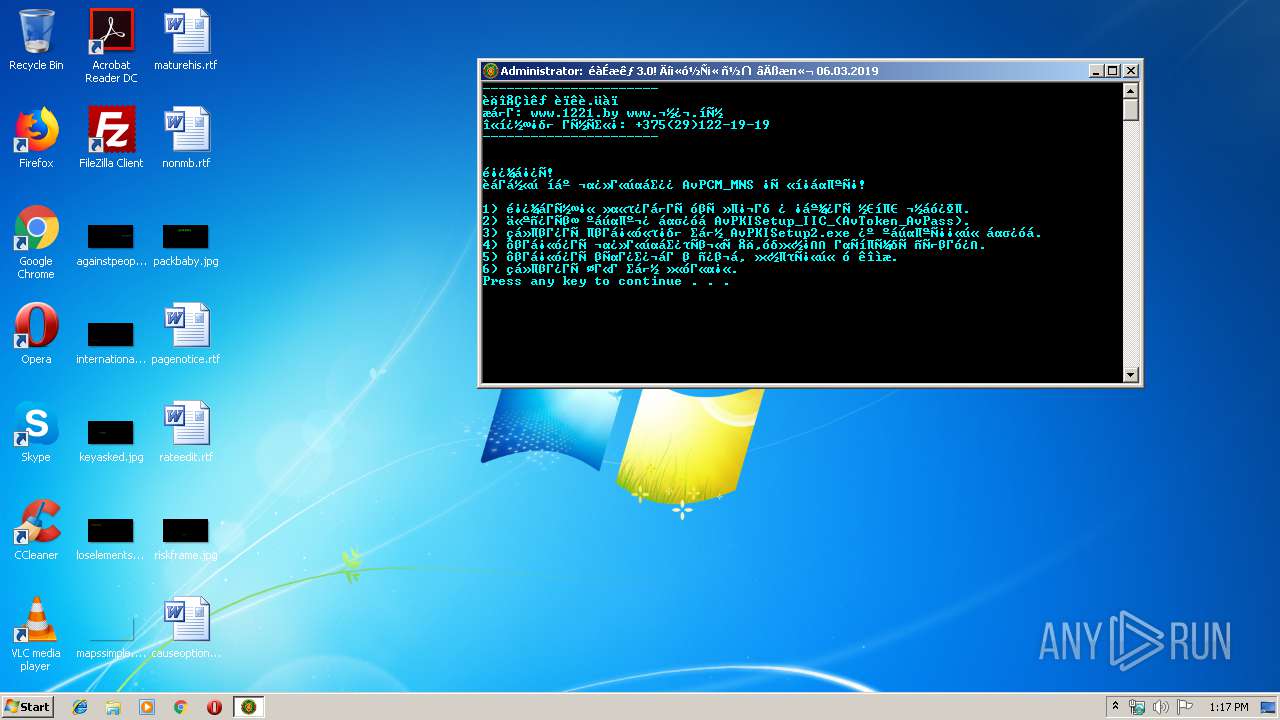
Task: Maximize the Administrator console window
Action: tap(1112, 71)
